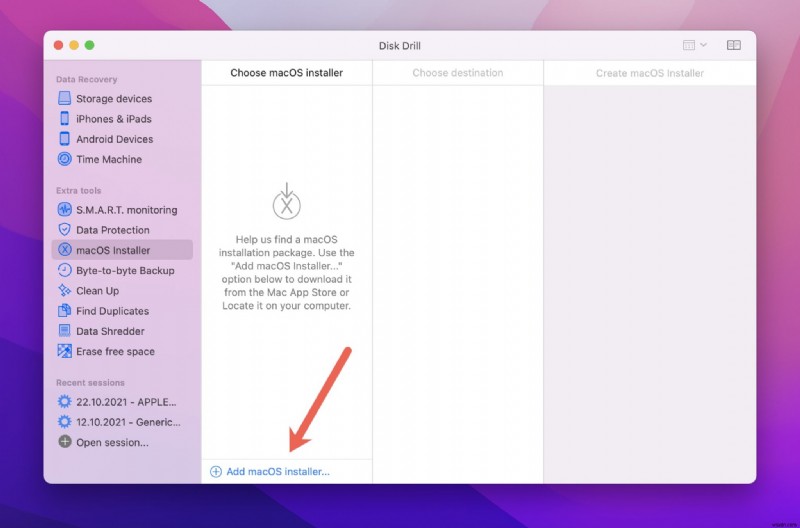
Task: Close the Disk Drill window
Action: 58,45
